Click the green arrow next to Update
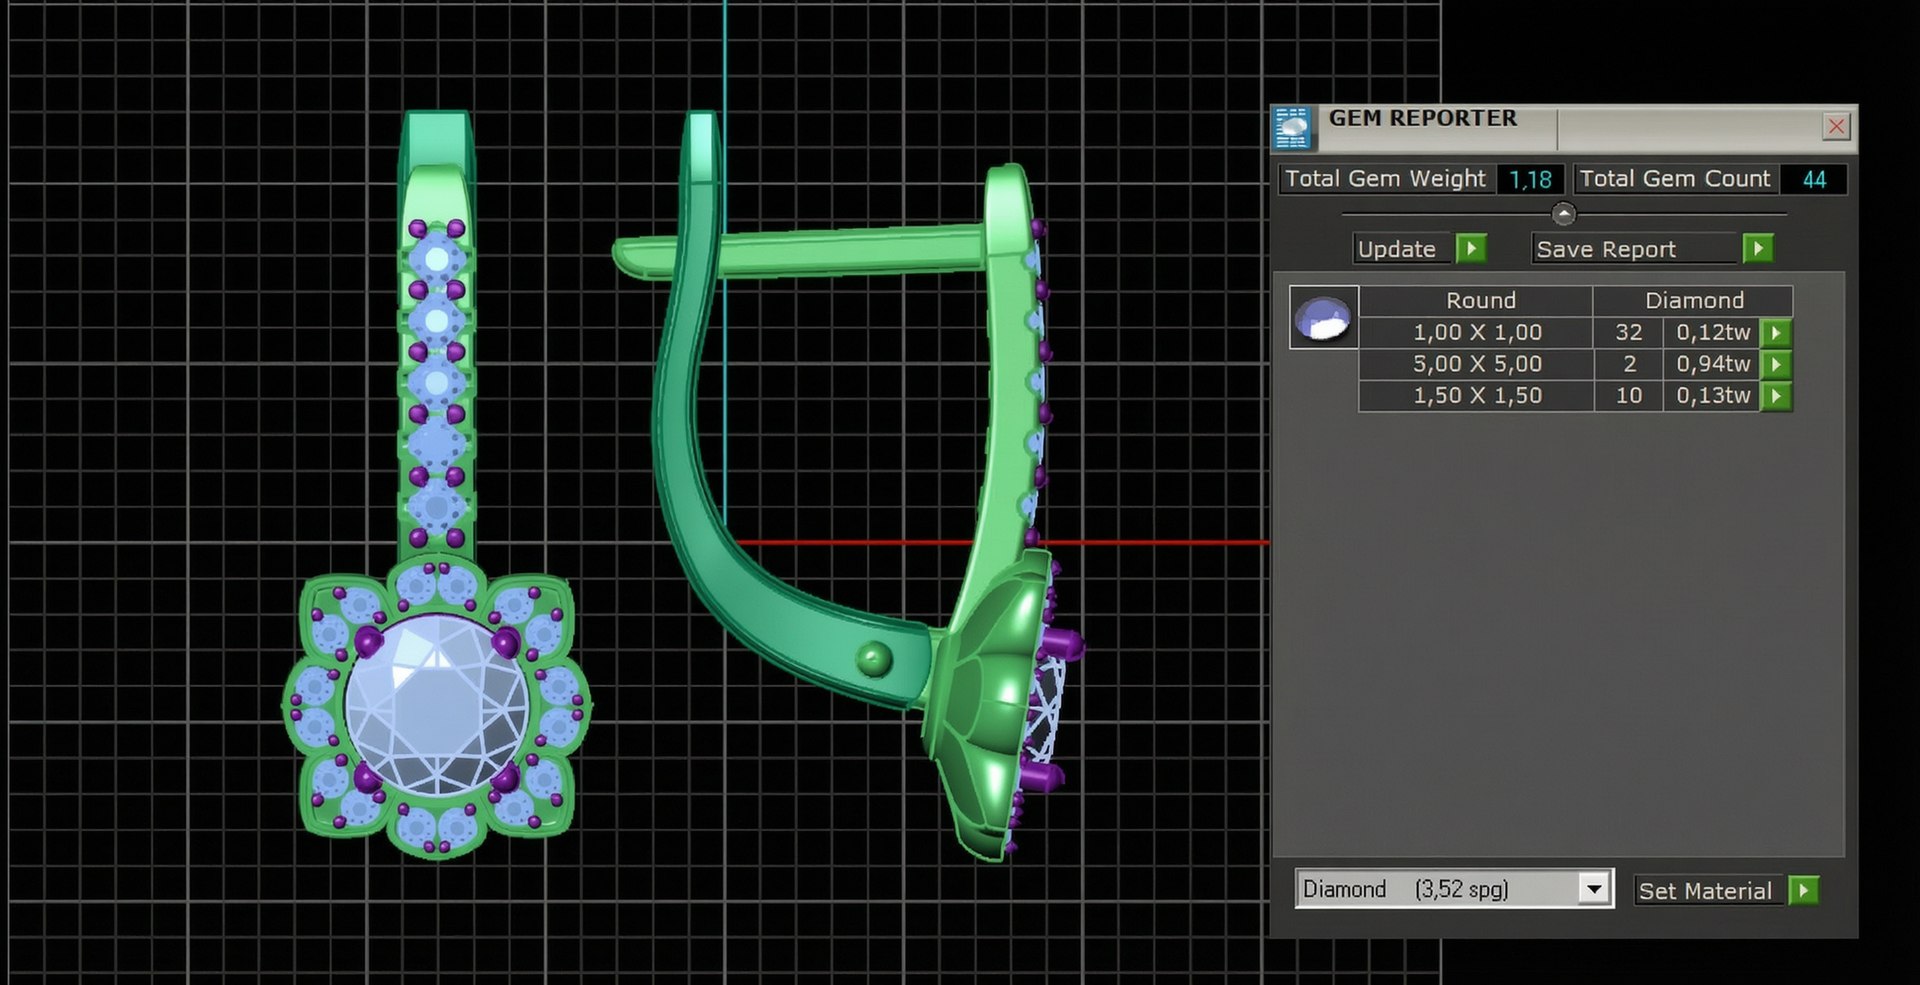The width and height of the screenshot is (1920, 985). (1471, 248)
